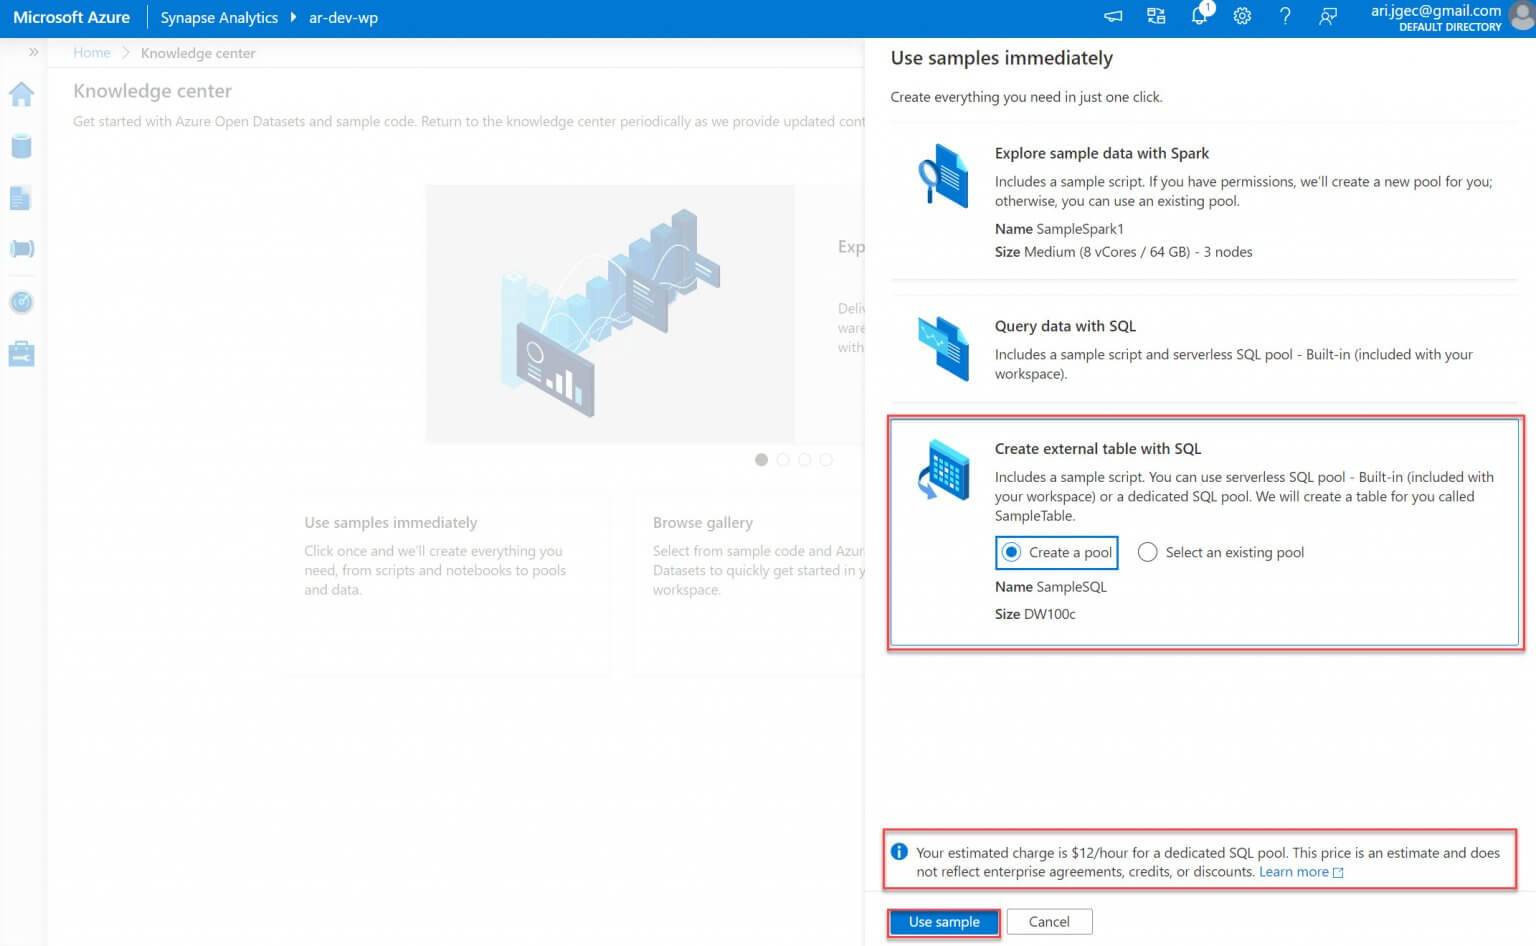This screenshot has width=1536, height=946.
Task: Select the Explore sample data with Spark option
Action: [1204, 202]
